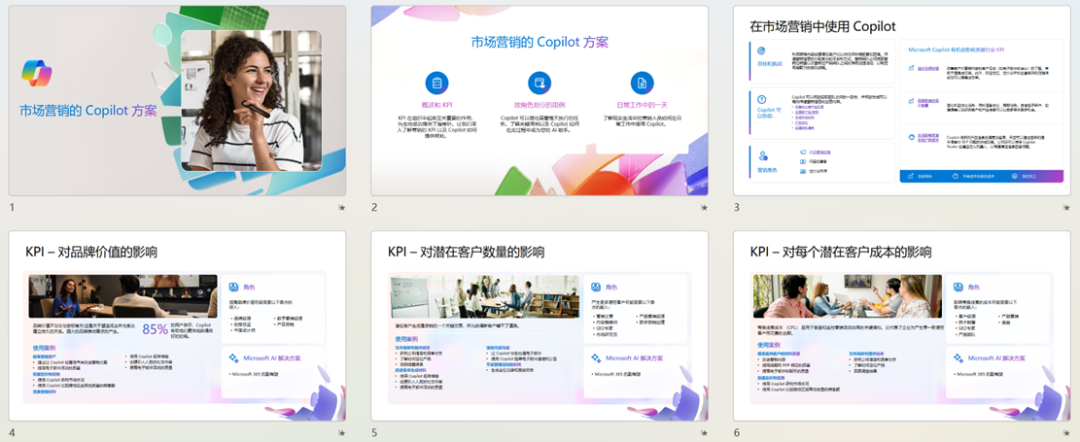Image resolution: width=1080 pixels, height=442 pixels.
Task: Click the 角色 icon on the 对潜在客户数量的影响 slide
Action: tap(595, 287)
